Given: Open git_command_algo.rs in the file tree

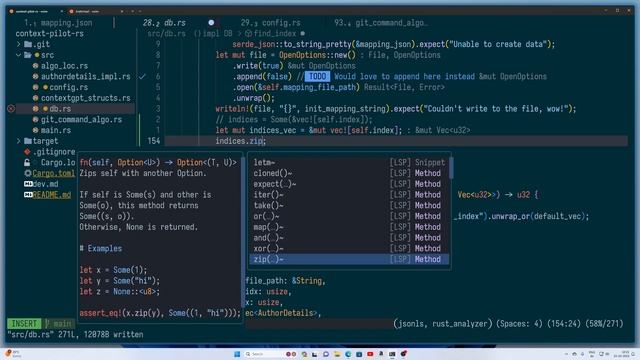Looking at the screenshot, I should click(81, 120).
